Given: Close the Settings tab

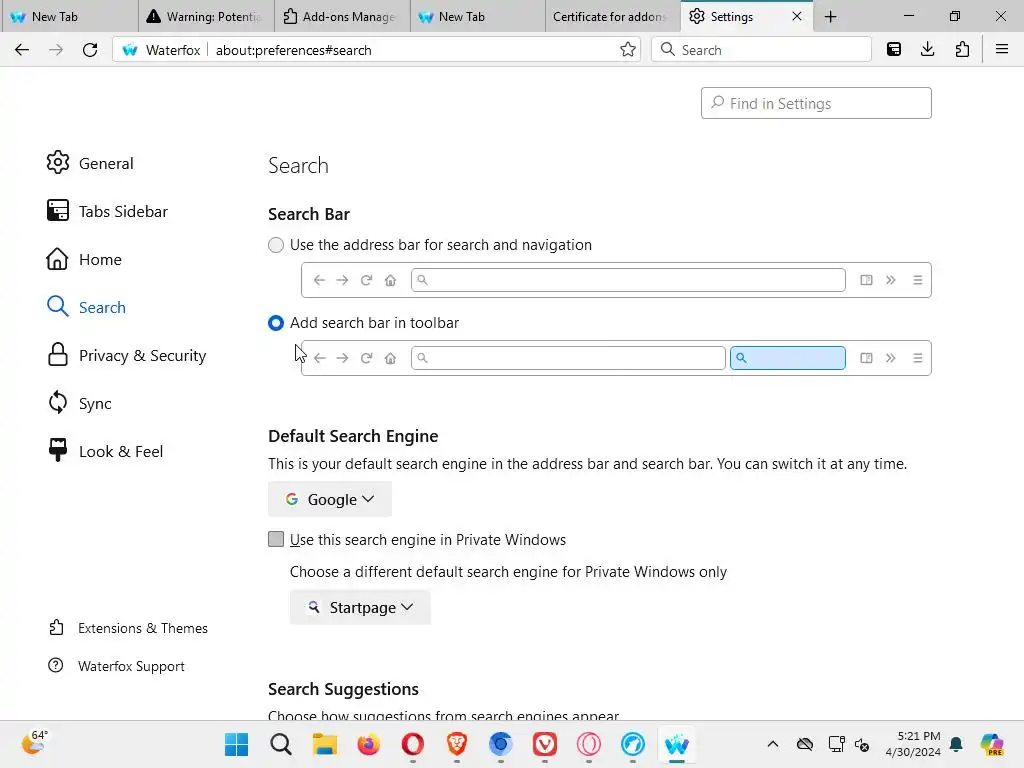Looking at the screenshot, I should [x=797, y=16].
